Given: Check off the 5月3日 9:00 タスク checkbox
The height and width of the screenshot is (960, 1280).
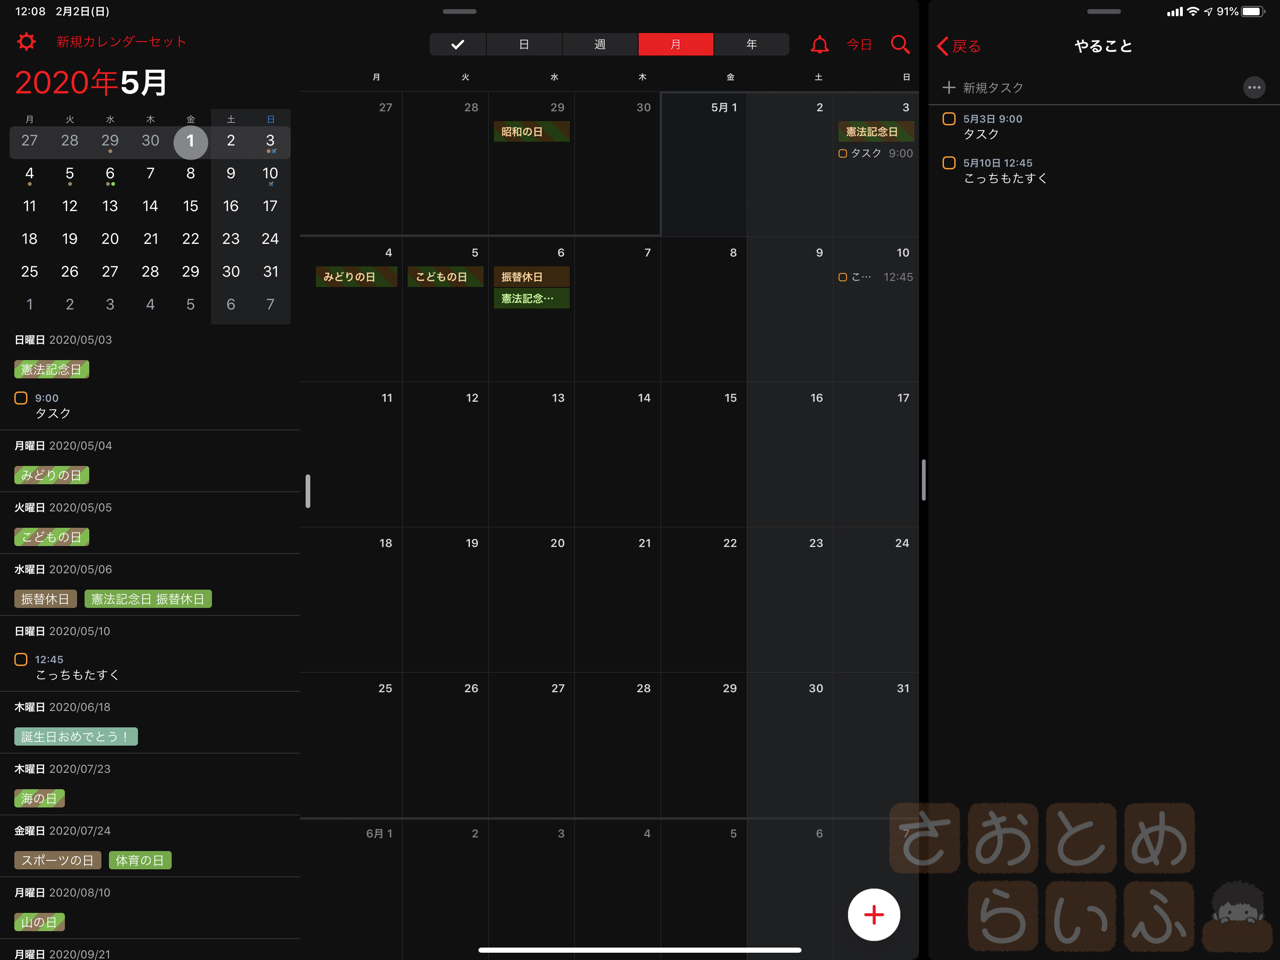Looking at the screenshot, I should [x=949, y=119].
